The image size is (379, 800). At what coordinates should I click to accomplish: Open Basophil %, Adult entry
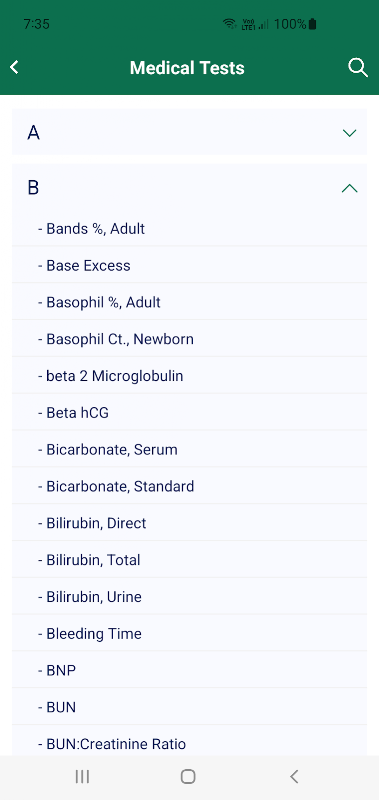tap(189, 302)
